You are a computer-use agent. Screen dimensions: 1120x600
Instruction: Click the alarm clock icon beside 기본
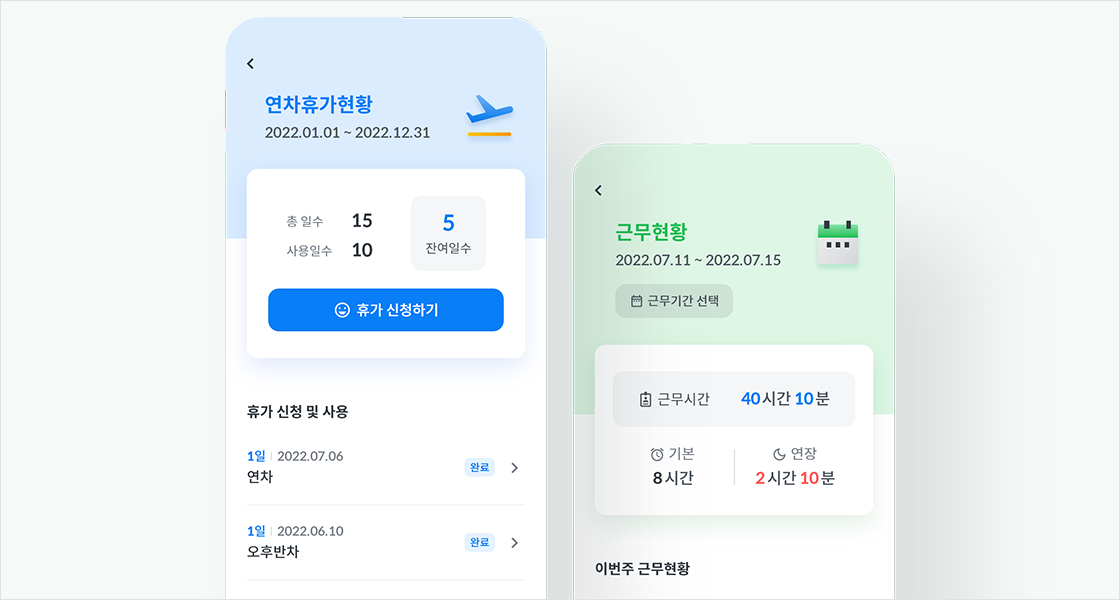(657, 454)
